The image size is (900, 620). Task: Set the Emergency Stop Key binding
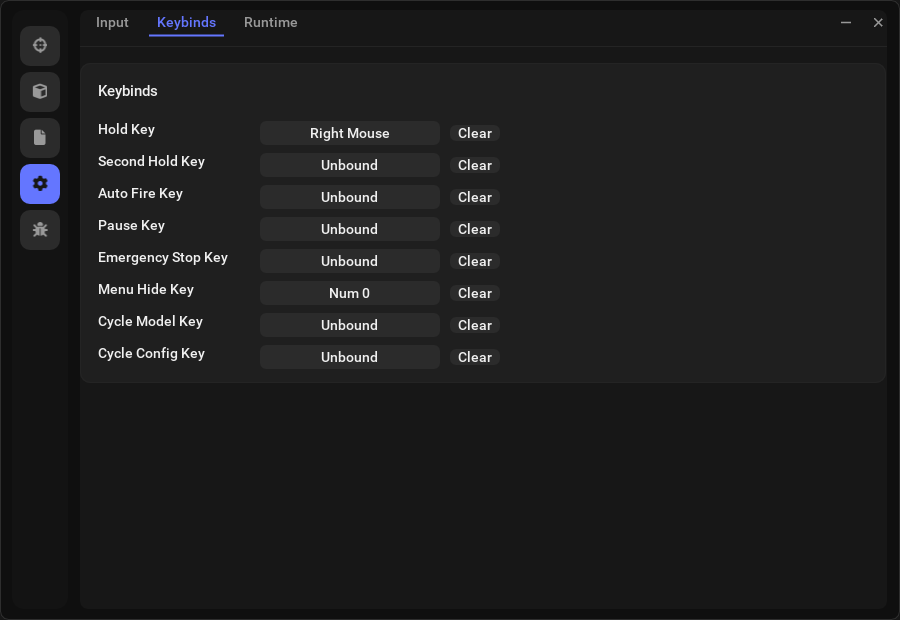[x=350, y=261]
